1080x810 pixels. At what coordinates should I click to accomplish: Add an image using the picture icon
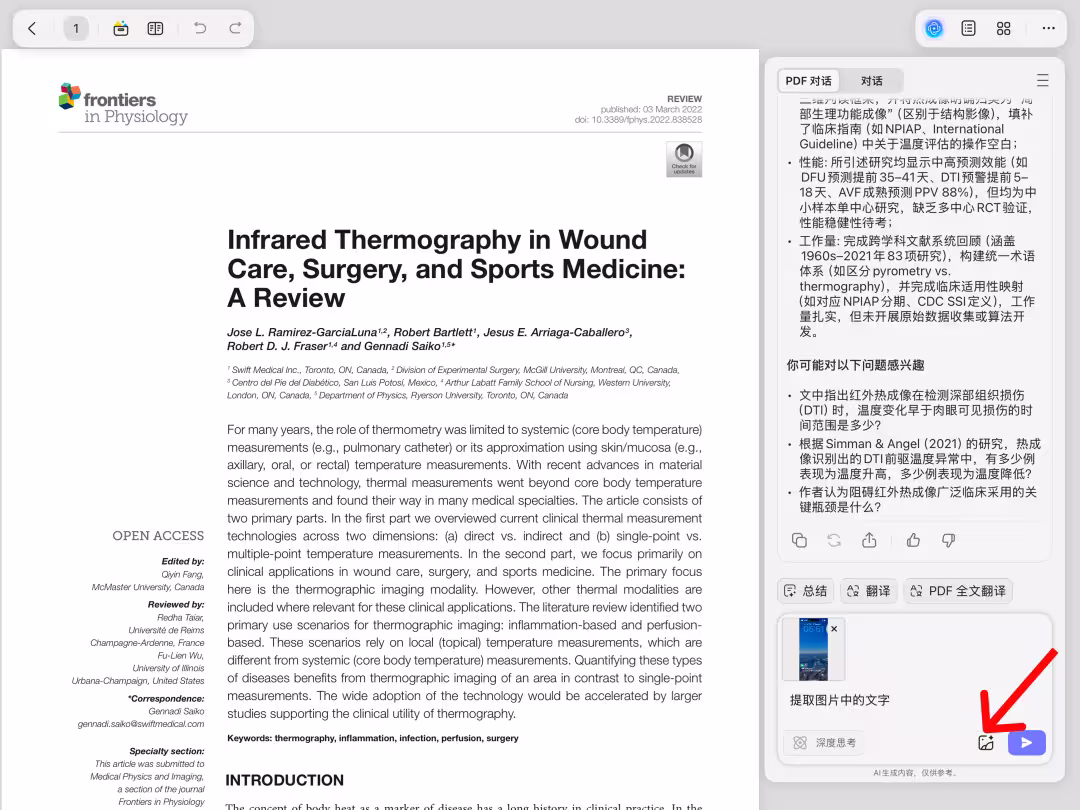[986, 742]
